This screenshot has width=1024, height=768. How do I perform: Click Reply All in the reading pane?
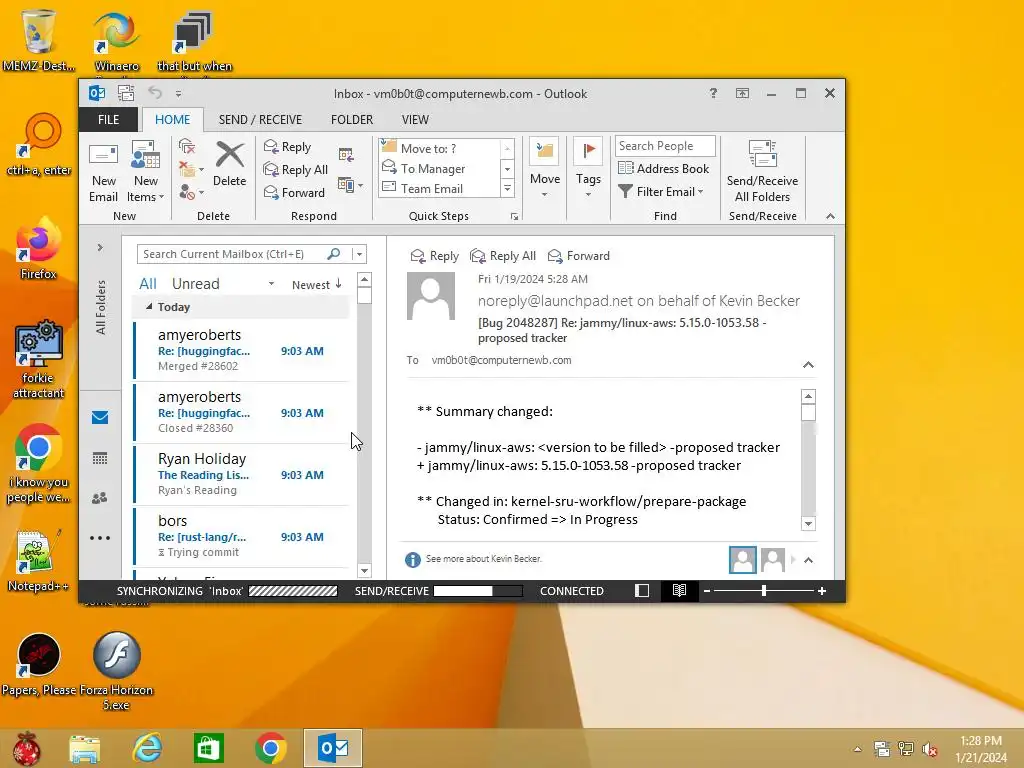[x=503, y=256]
